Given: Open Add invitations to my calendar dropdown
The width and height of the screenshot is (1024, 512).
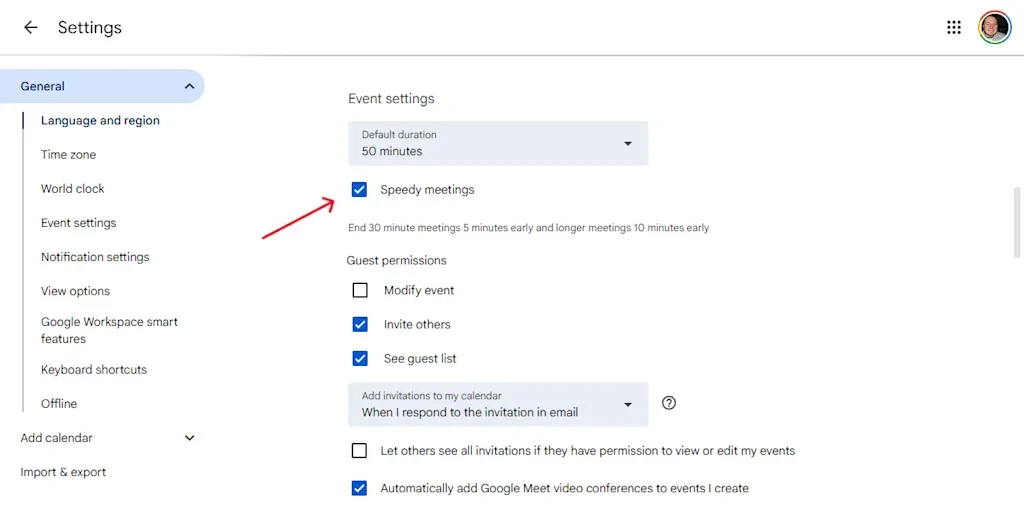Looking at the screenshot, I should [x=497, y=404].
